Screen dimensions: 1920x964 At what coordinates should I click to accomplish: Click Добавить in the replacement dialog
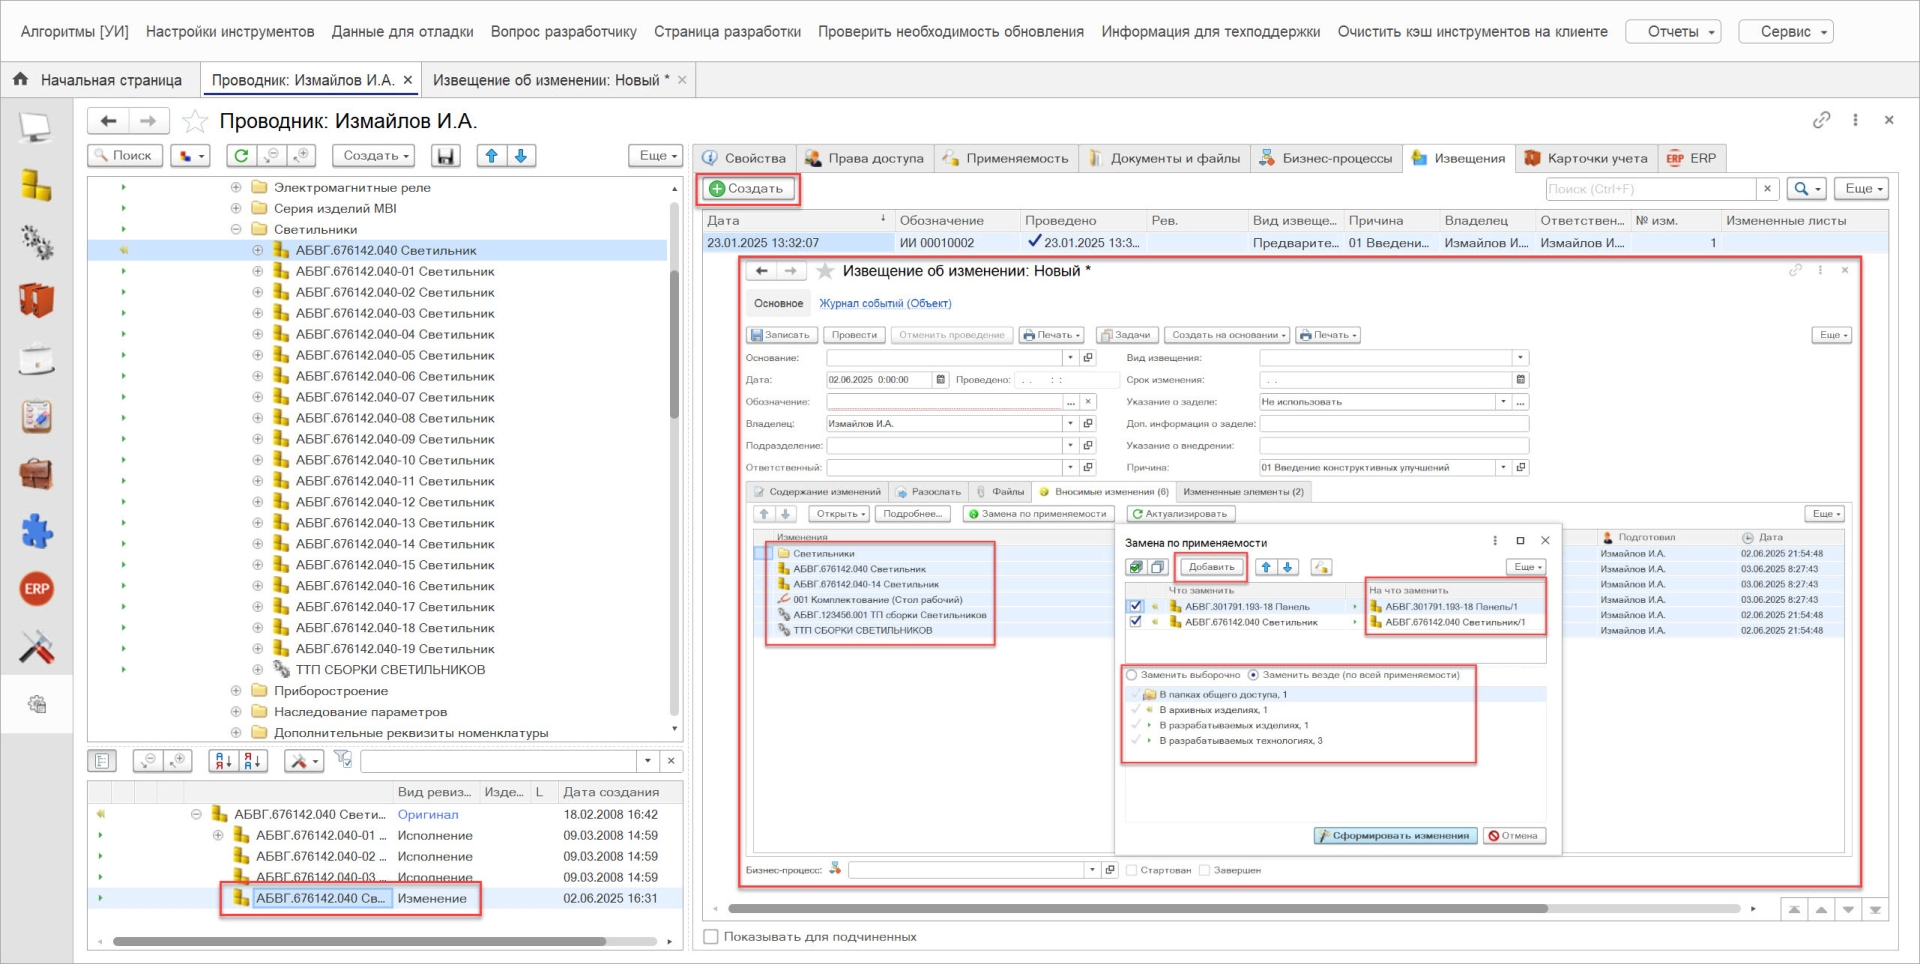pos(1211,567)
